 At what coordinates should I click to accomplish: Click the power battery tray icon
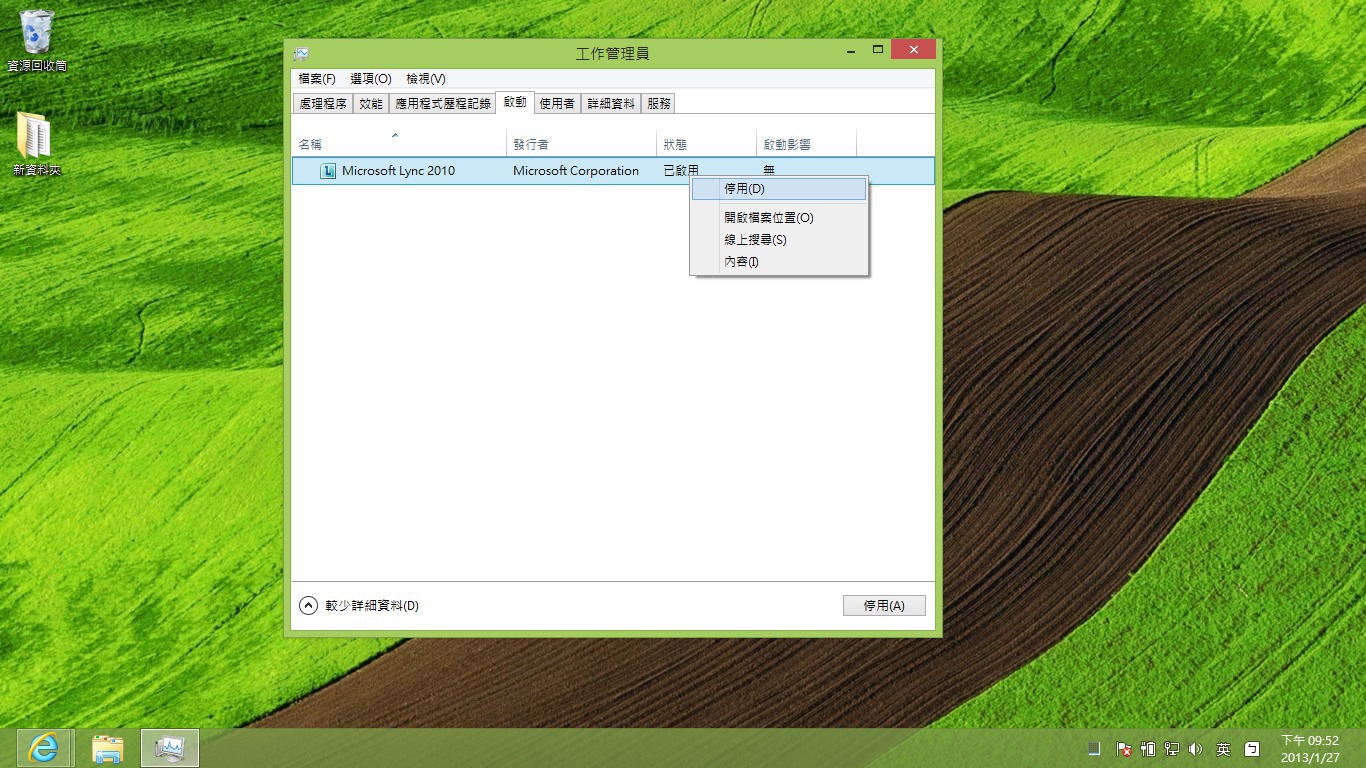click(1148, 748)
